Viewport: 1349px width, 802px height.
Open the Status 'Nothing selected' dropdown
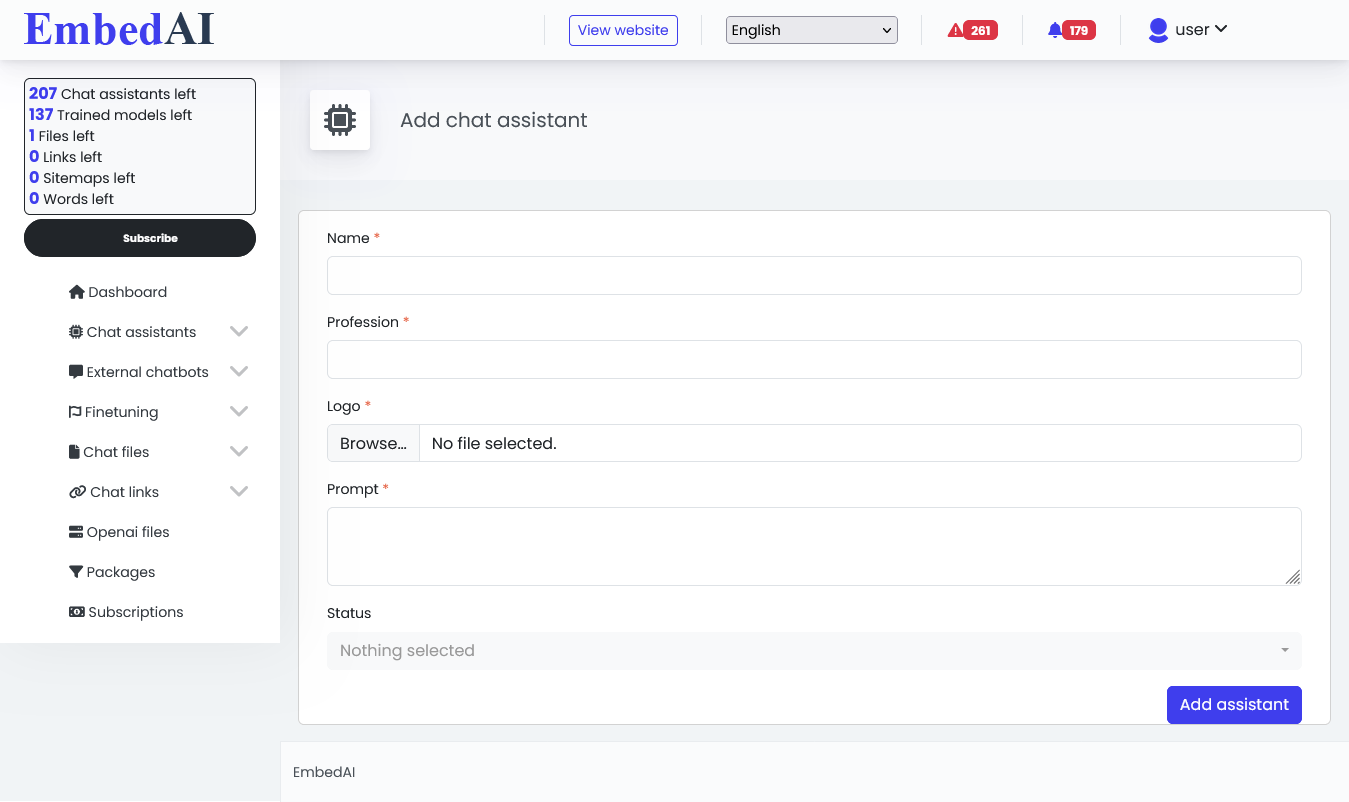(814, 651)
